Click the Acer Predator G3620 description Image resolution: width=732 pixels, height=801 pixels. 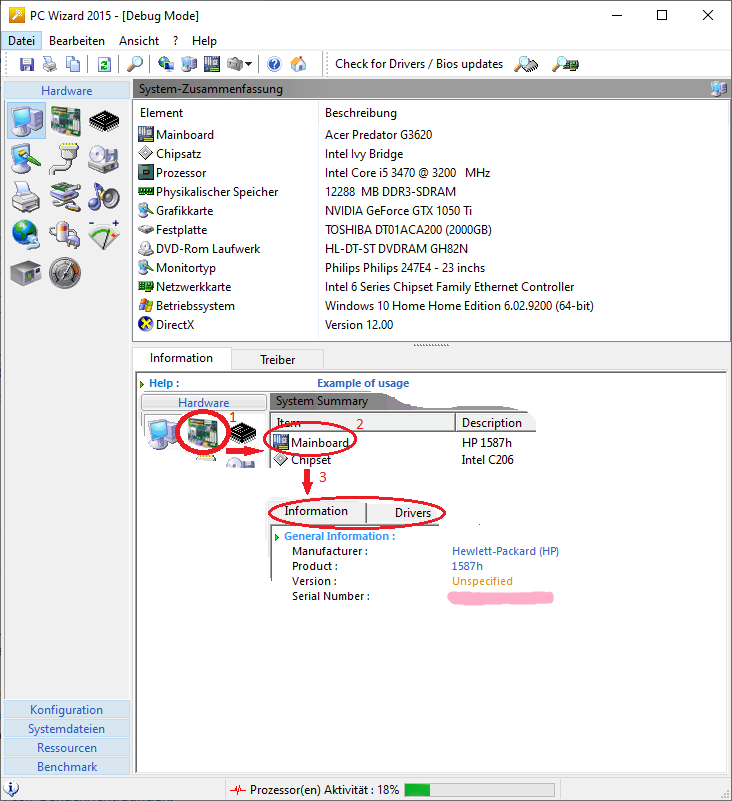coord(379,135)
